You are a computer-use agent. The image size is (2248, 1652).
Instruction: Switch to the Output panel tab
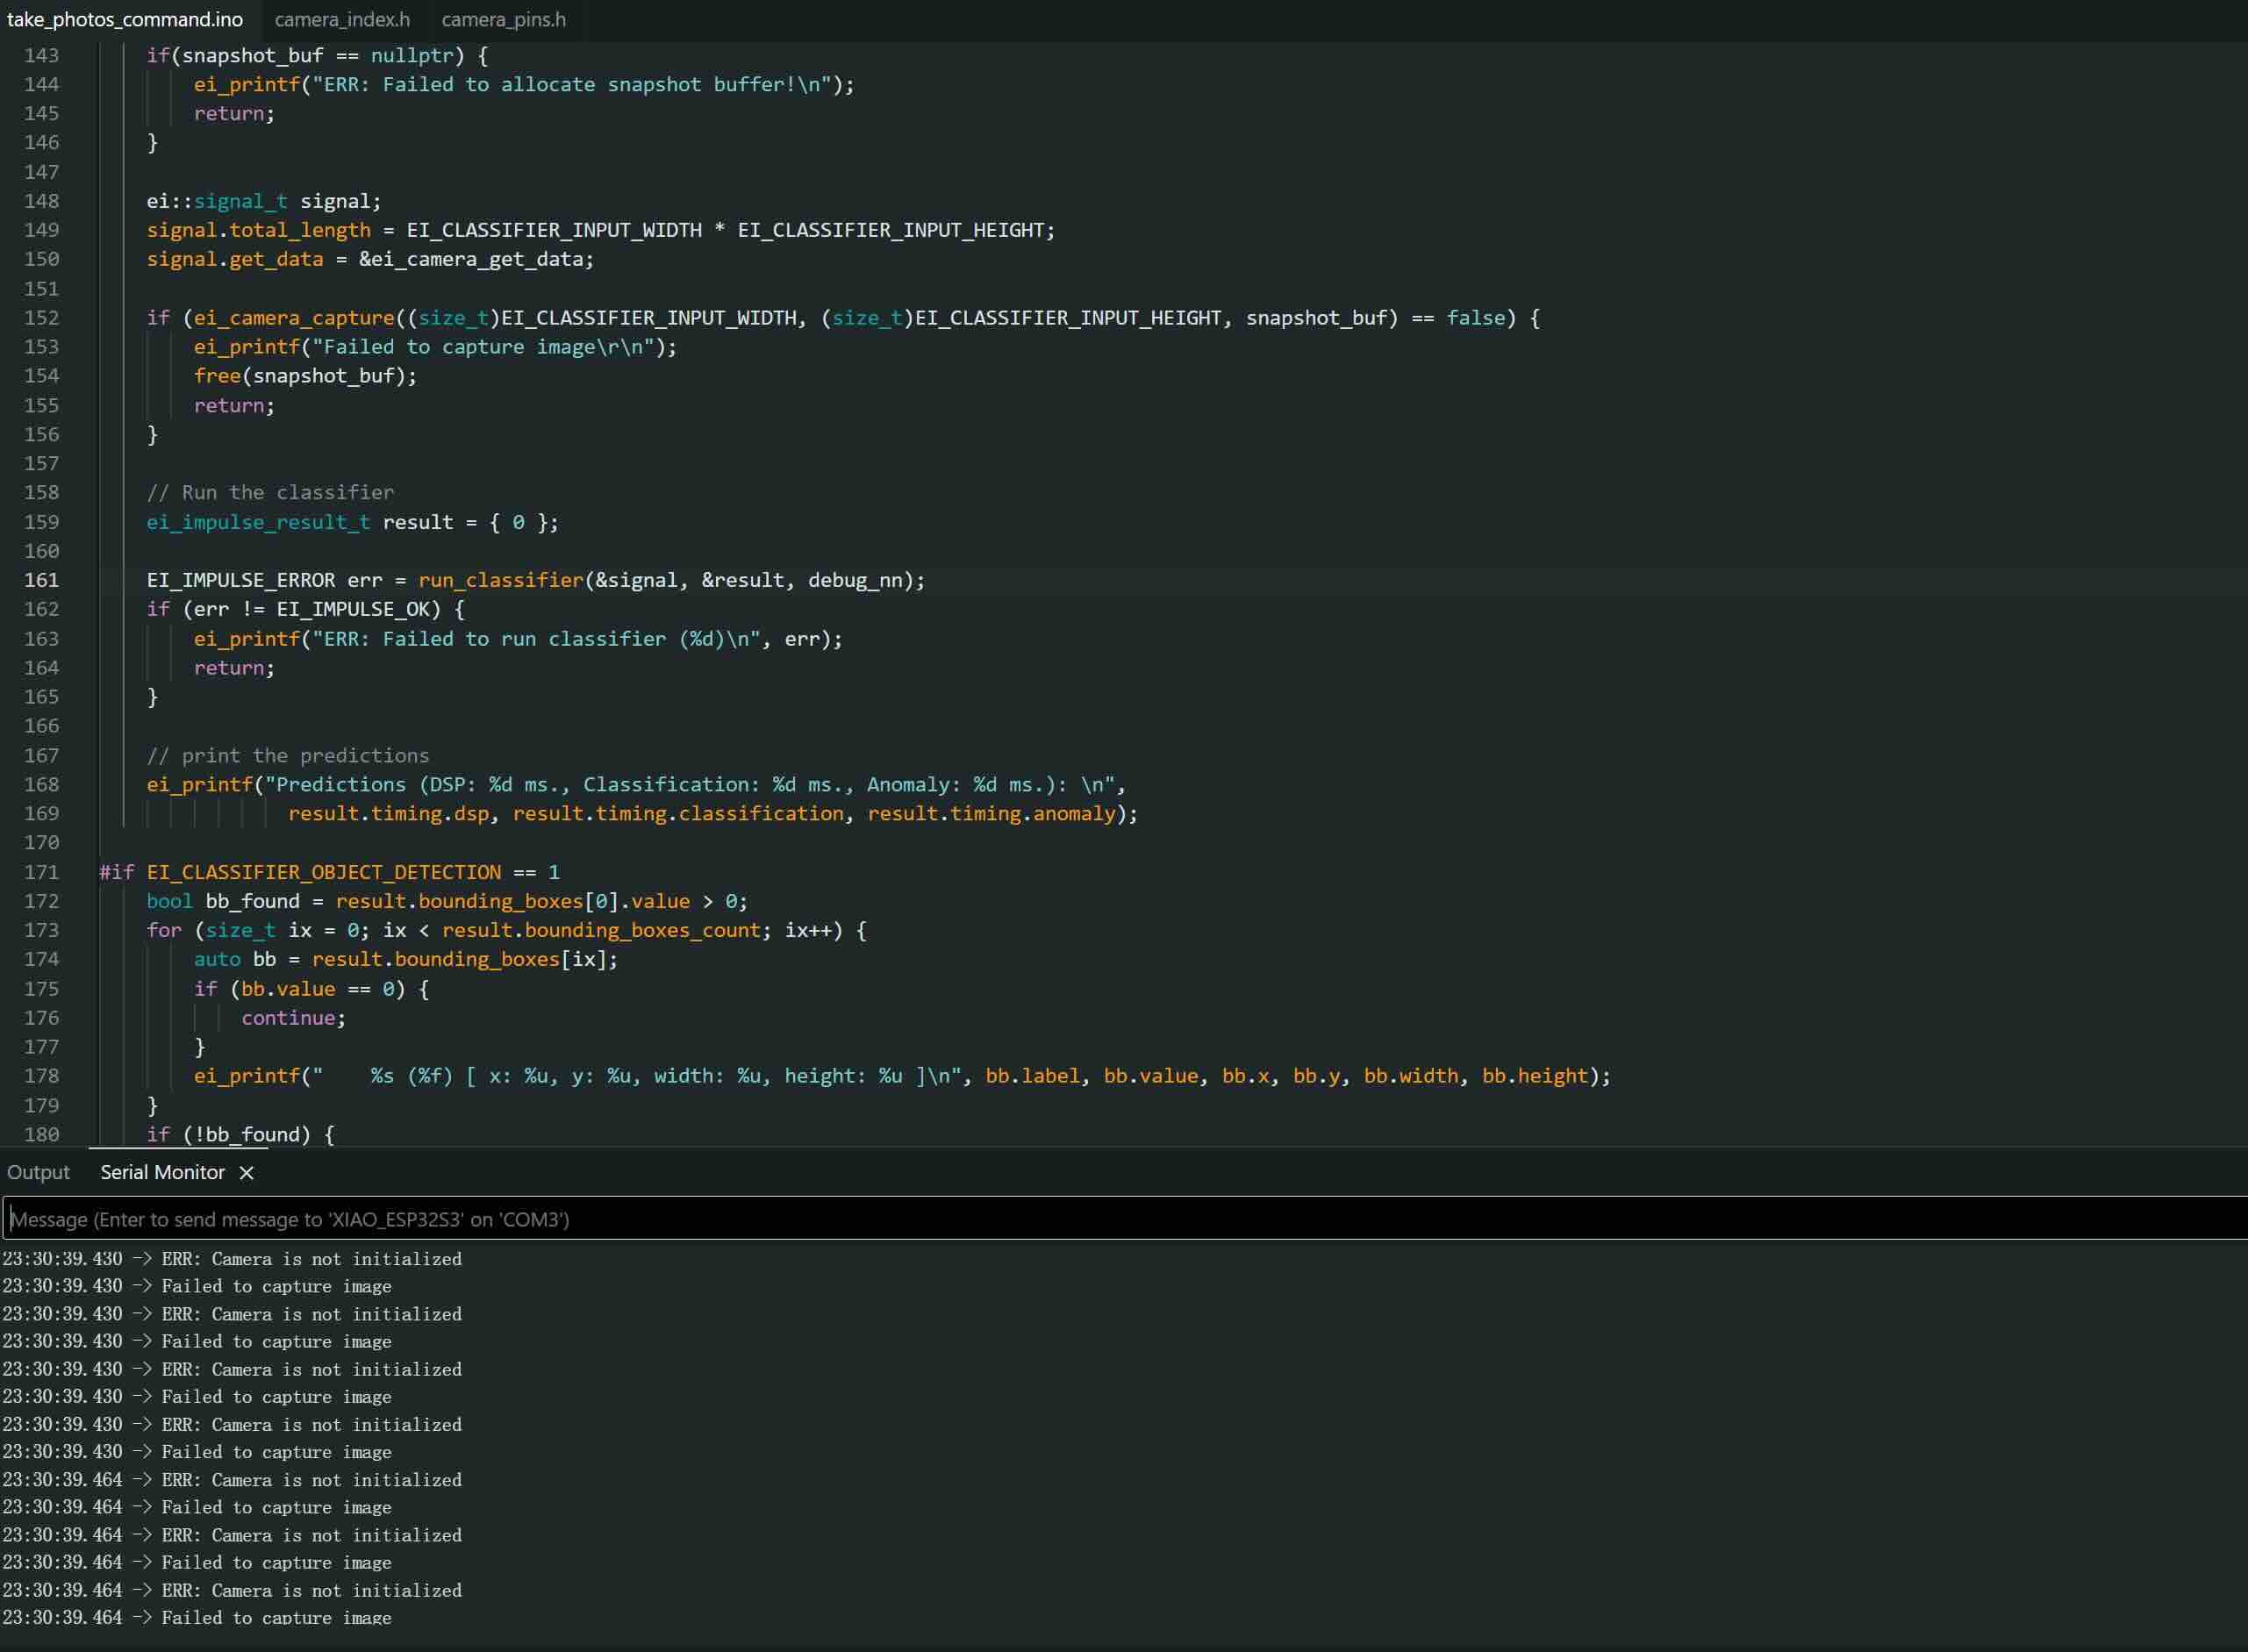(x=38, y=1173)
